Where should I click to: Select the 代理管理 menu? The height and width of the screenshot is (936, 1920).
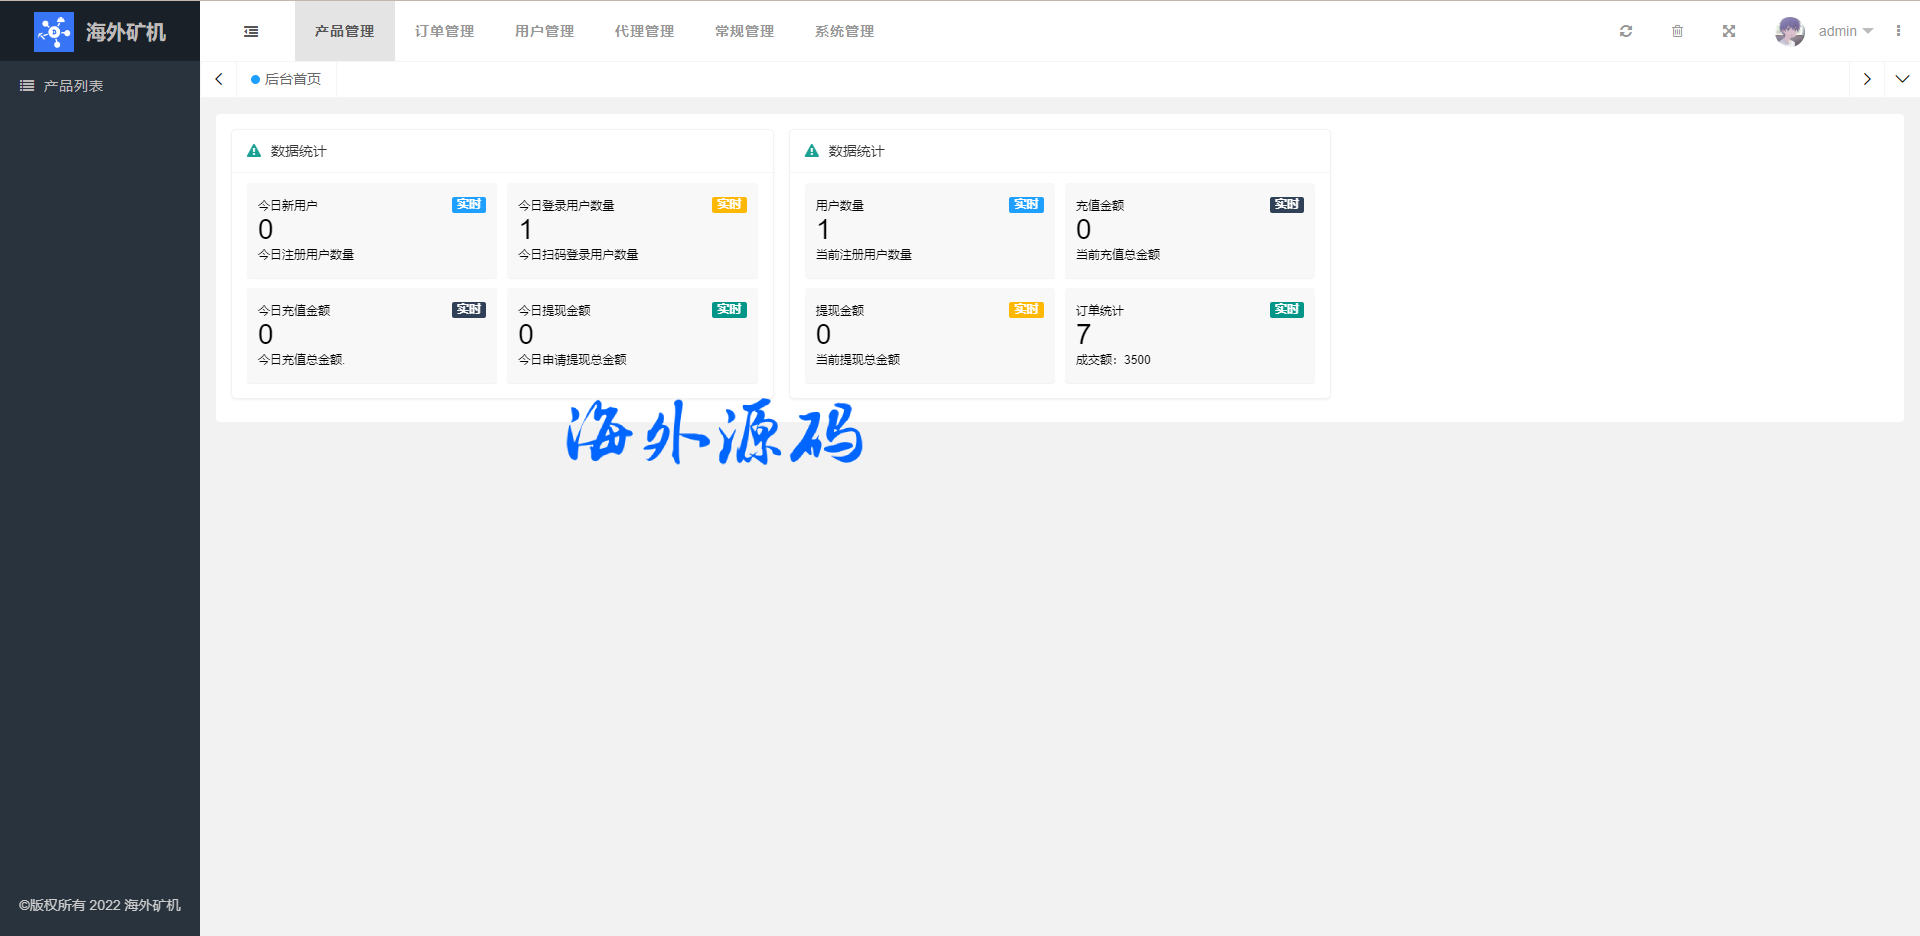(x=645, y=32)
